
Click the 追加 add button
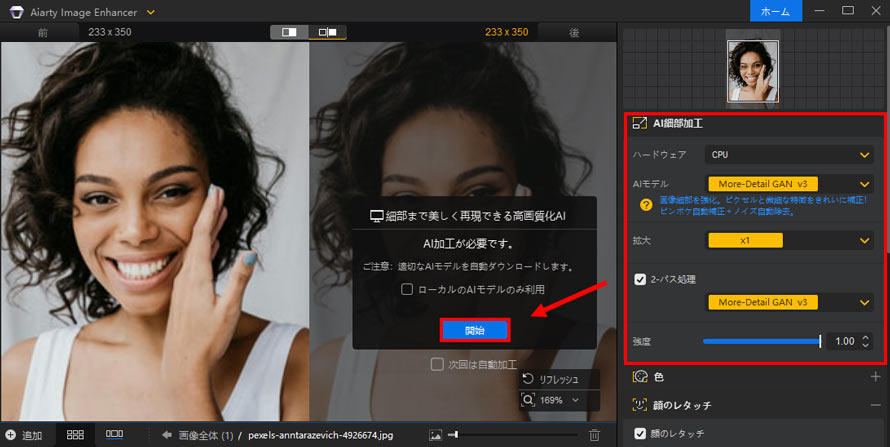[24, 435]
